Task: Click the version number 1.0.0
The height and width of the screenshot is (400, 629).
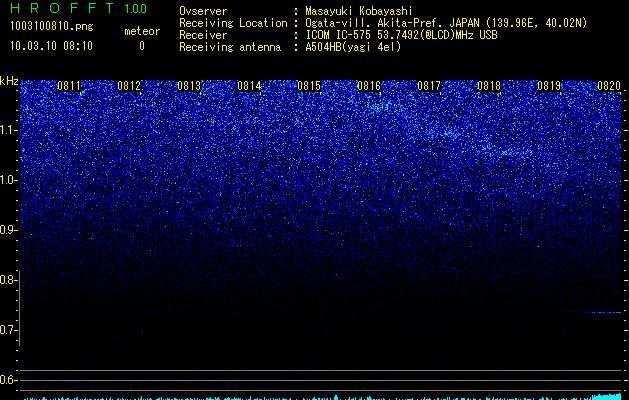Action: 136,9
